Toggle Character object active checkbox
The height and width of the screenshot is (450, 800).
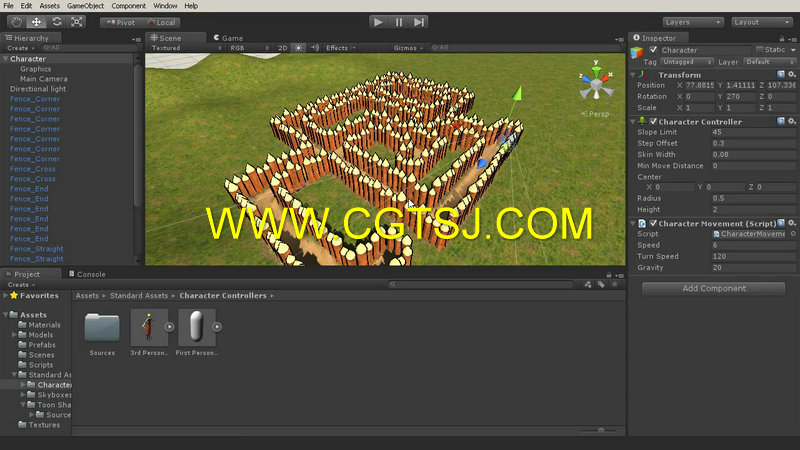click(653, 49)
